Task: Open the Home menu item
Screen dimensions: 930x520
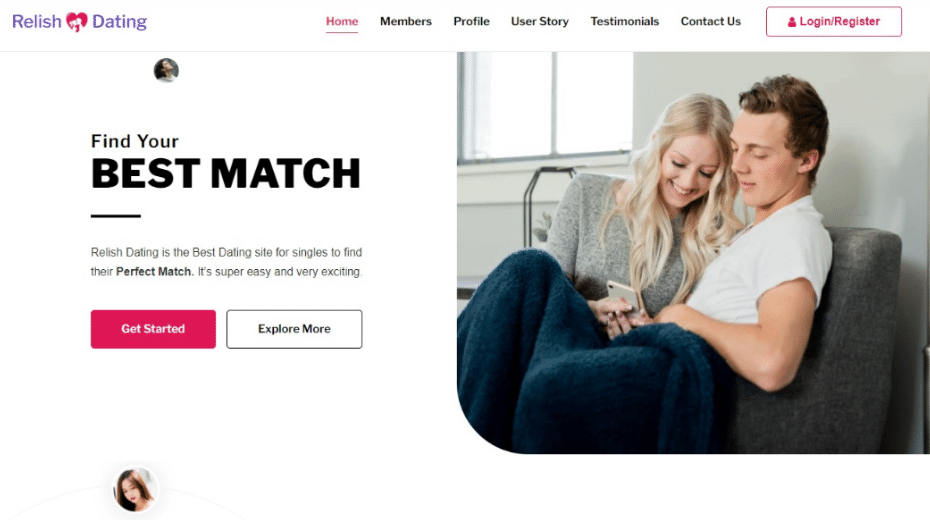Action: coord(342,21)
